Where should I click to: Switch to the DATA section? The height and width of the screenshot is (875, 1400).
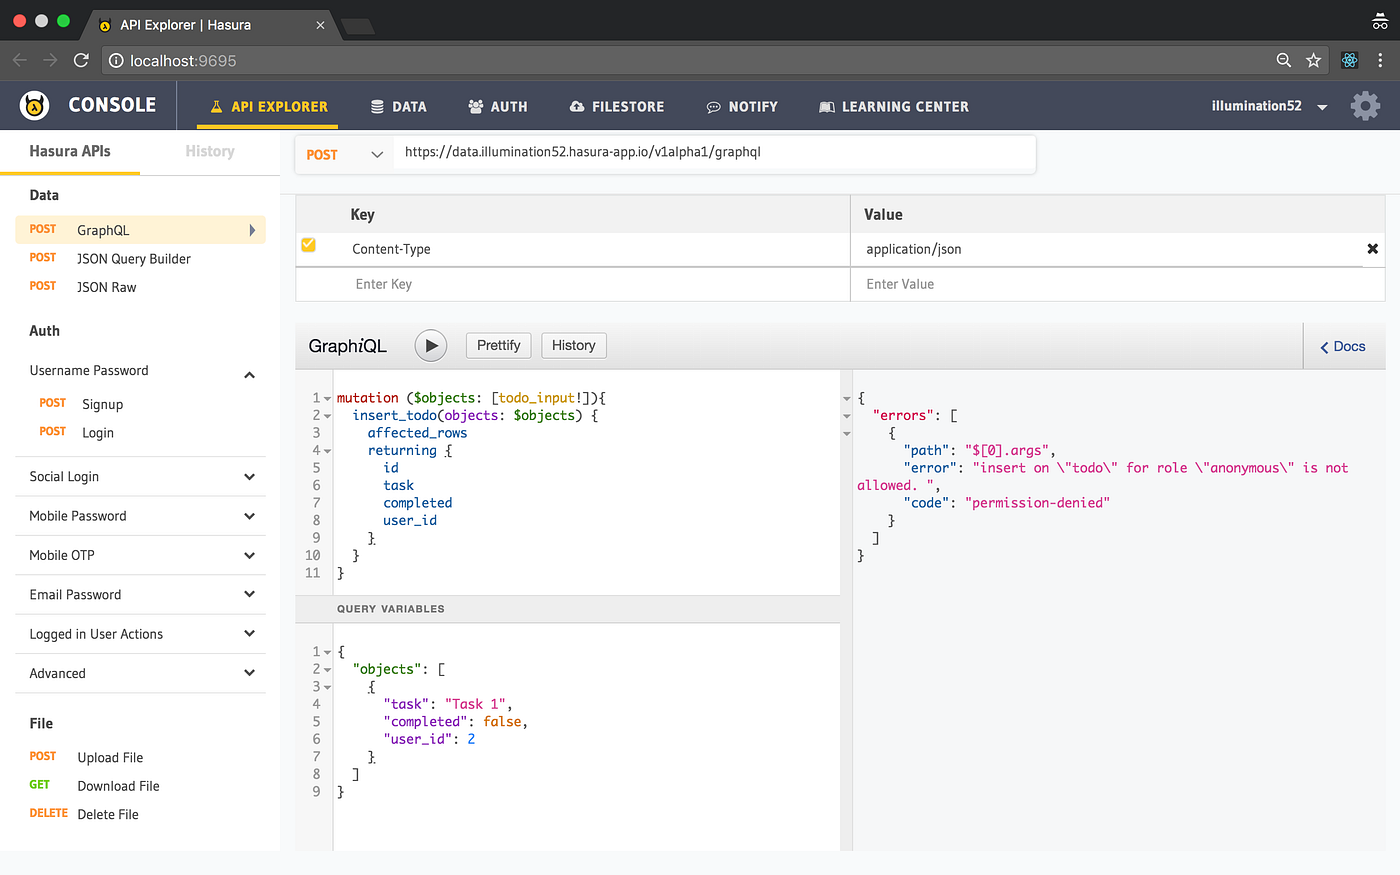[398, 106]
